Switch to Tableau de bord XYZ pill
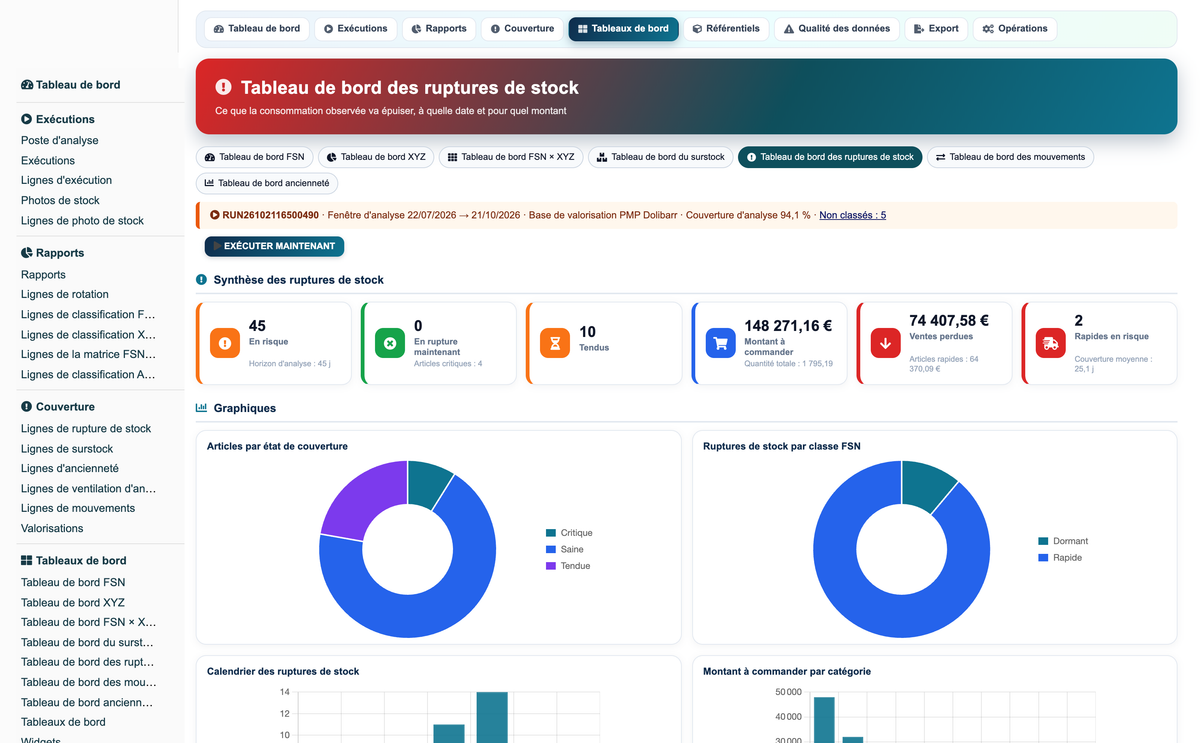1200x743 pixels. coord(376,157)
